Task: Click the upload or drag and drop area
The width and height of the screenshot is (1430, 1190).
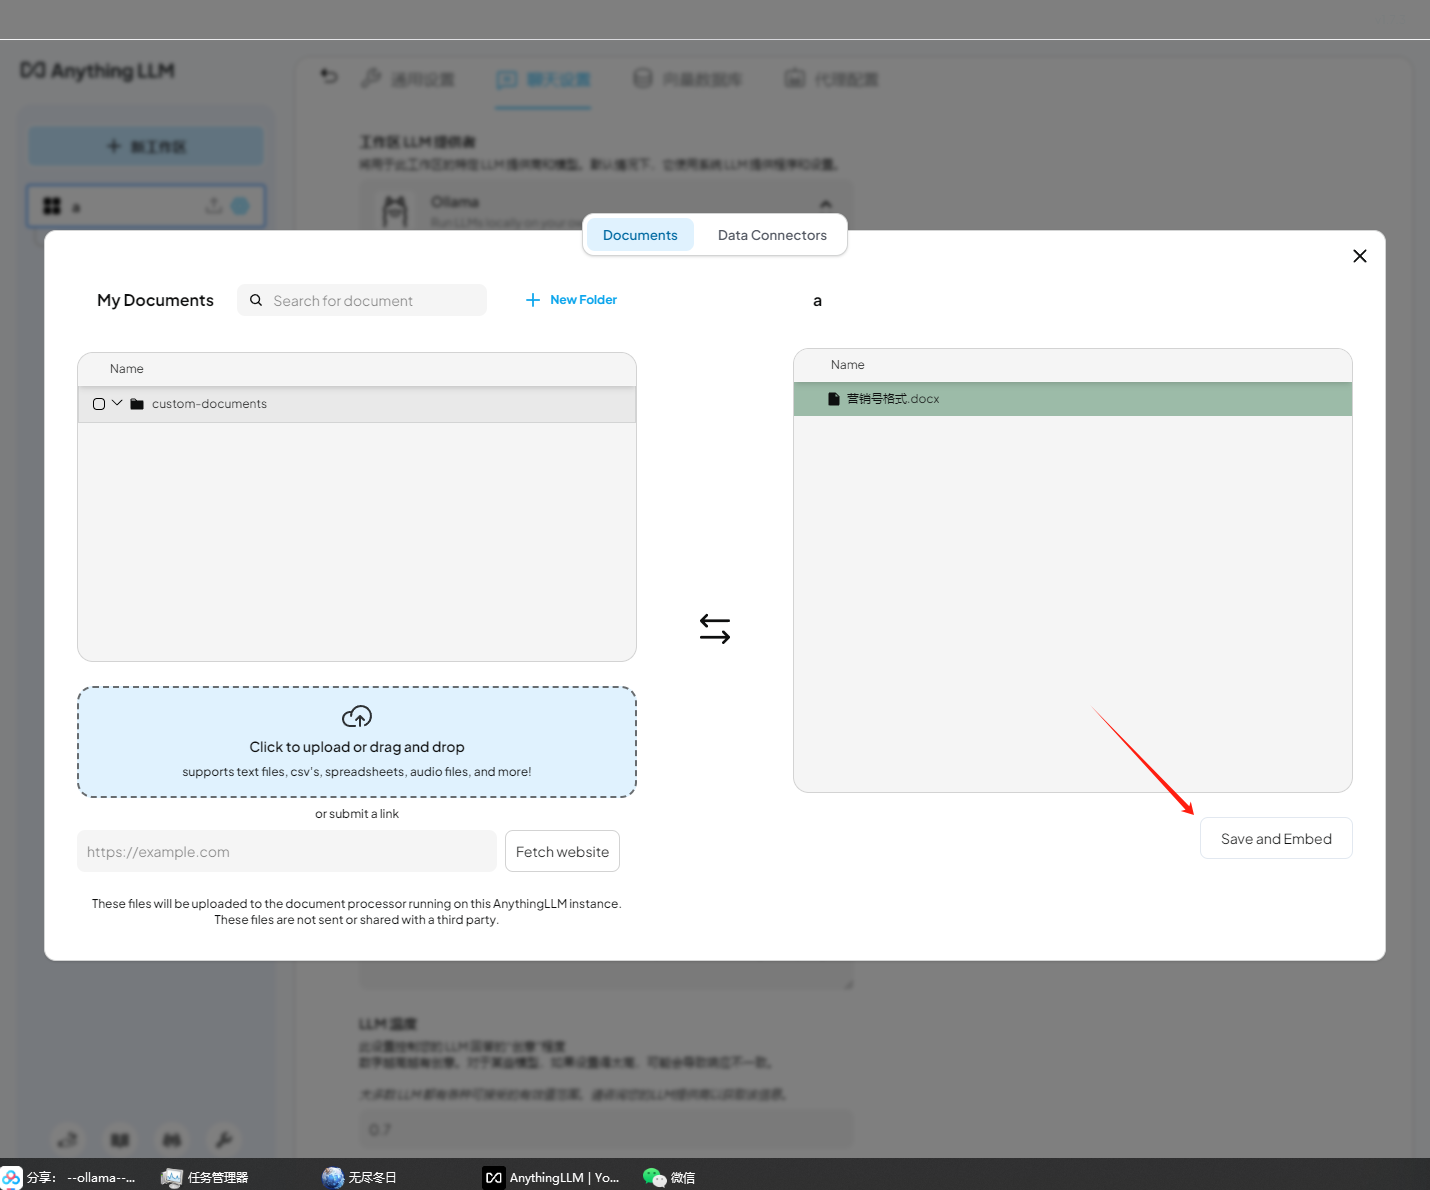Action: coord(357,742)
